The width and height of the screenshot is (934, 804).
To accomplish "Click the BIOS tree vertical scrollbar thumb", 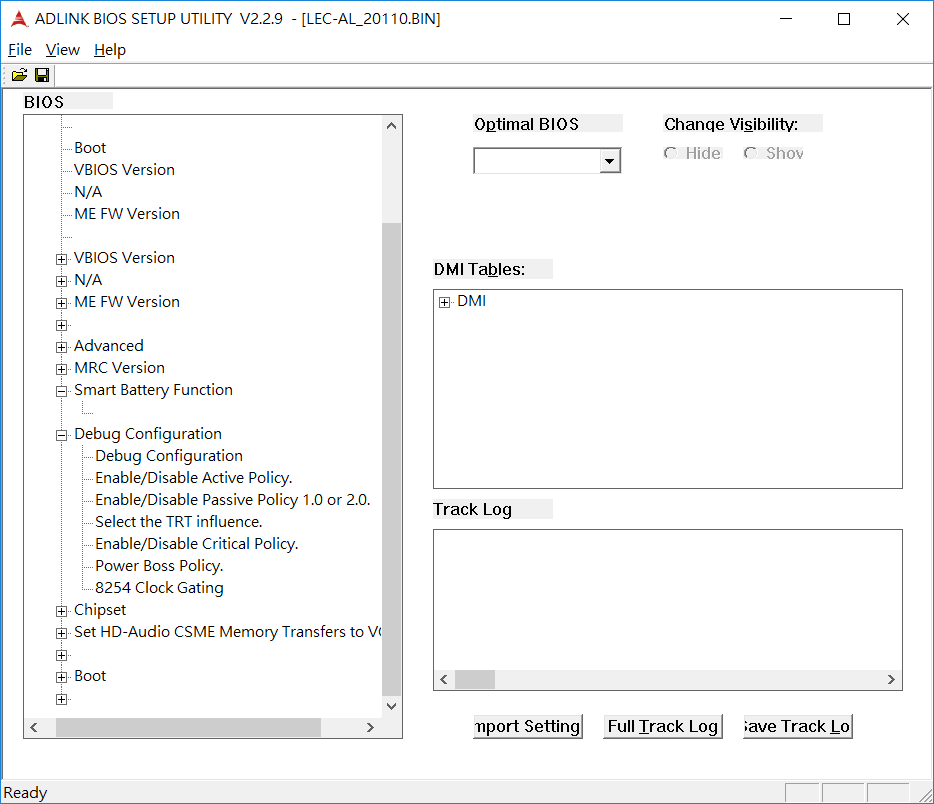I will pyautogui.click(x=391, y=459).
